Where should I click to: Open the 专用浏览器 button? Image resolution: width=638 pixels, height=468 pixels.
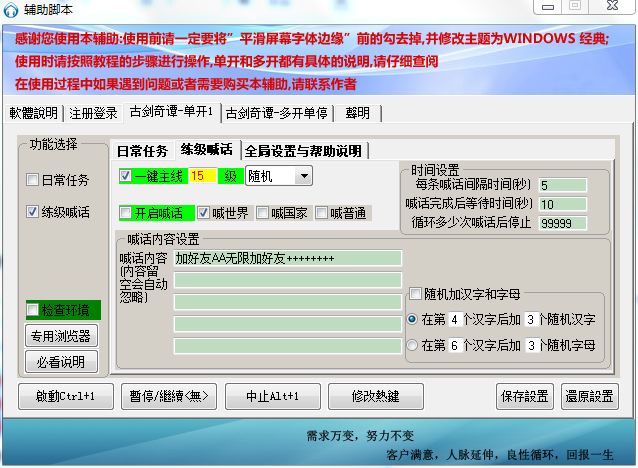point(58,336)
